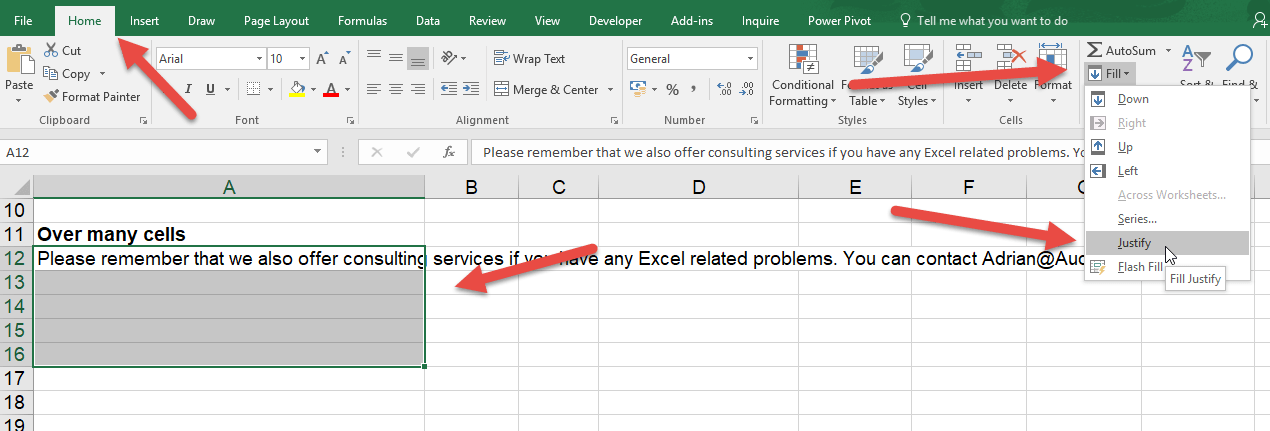Apply the cell borders icon
The width and height of the screenshot is (1270, 431).
click(254, 89)
